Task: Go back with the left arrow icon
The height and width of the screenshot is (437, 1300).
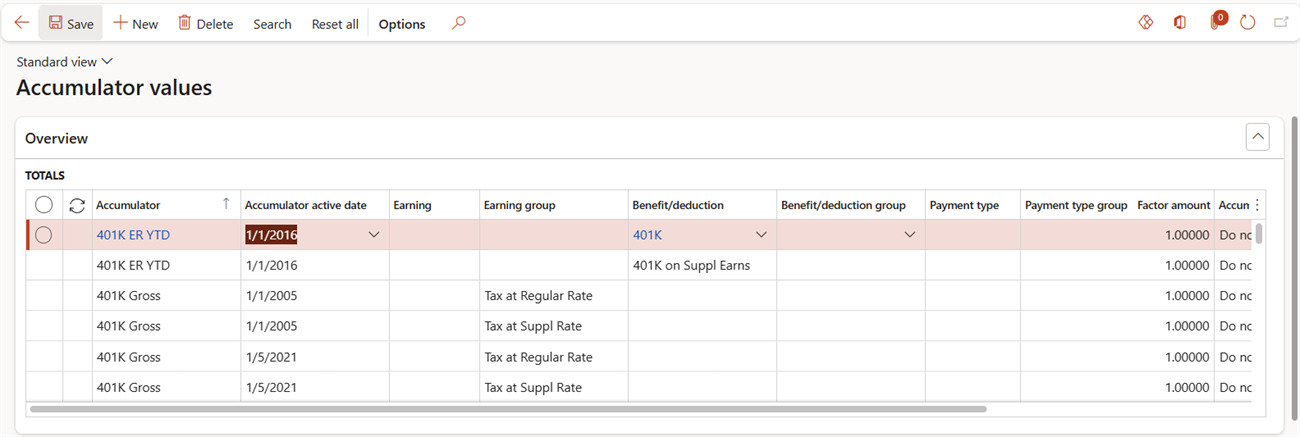Action: coord(21,23)
